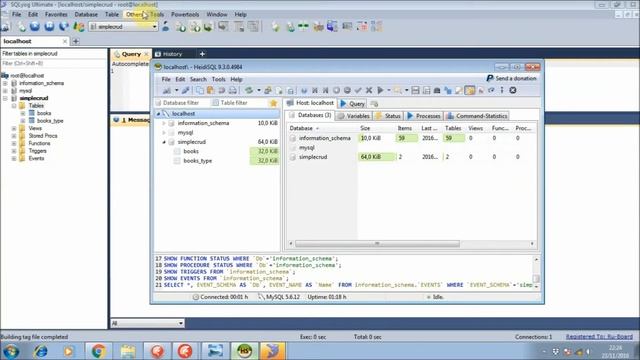Click the green checkmark post icon in HeidiSQL
Viewport: 640px width, 360px height.
[x=358, y=91]
